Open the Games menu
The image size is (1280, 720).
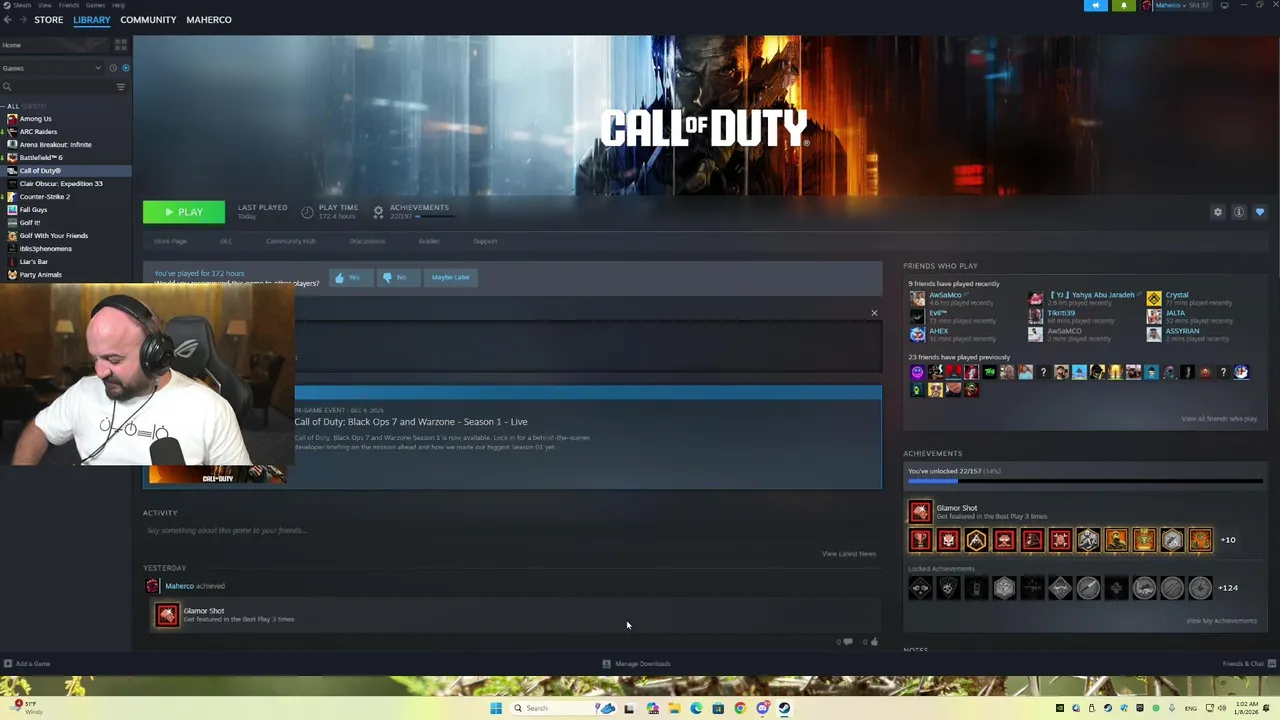(x=97, y=5)
